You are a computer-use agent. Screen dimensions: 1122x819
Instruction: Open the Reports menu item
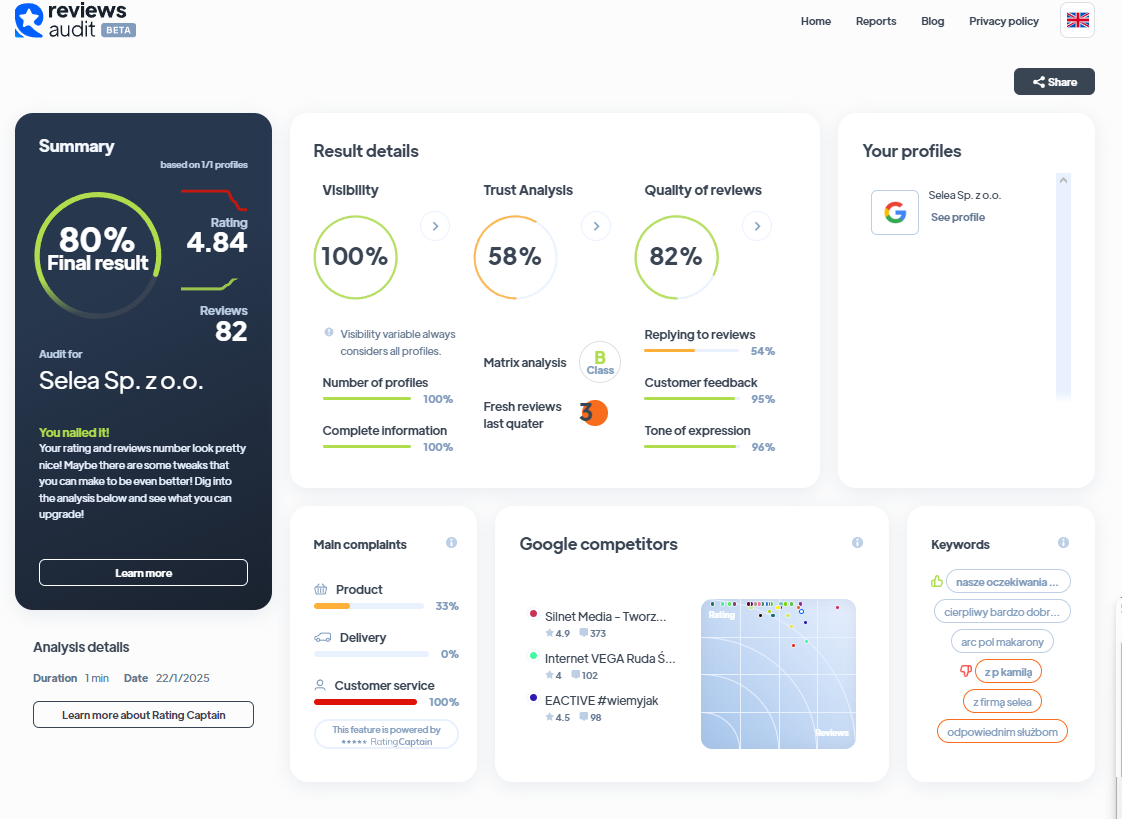(x=876, y=21)
